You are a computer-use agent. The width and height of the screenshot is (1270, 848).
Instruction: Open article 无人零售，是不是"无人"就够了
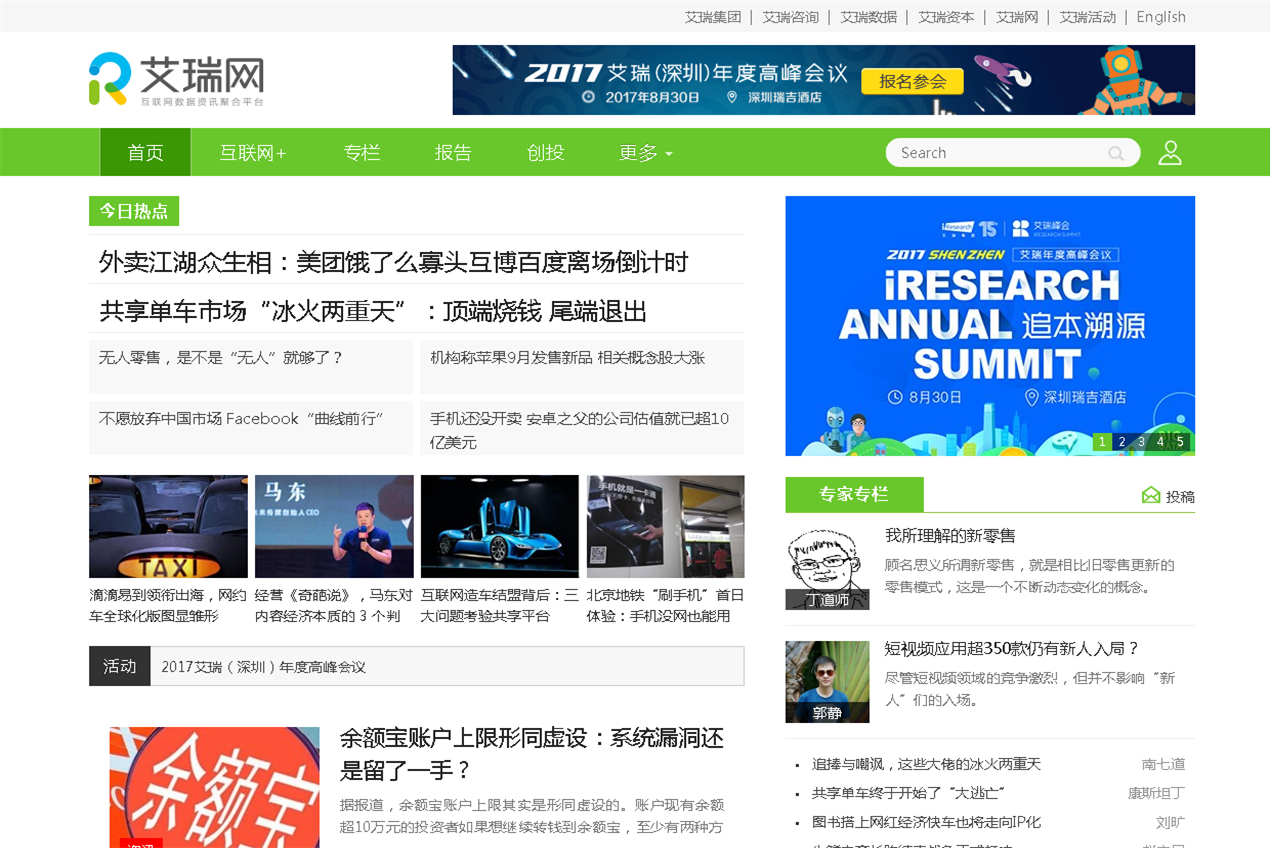tap(221, 357)
